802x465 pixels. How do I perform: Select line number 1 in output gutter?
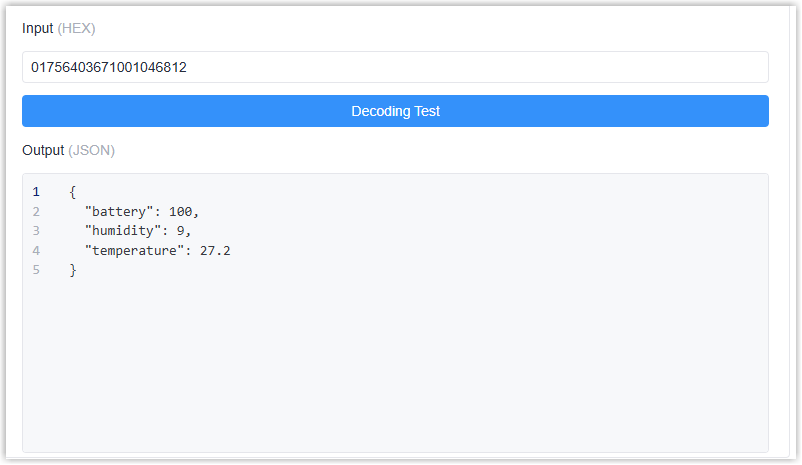(x=36, y=191)
